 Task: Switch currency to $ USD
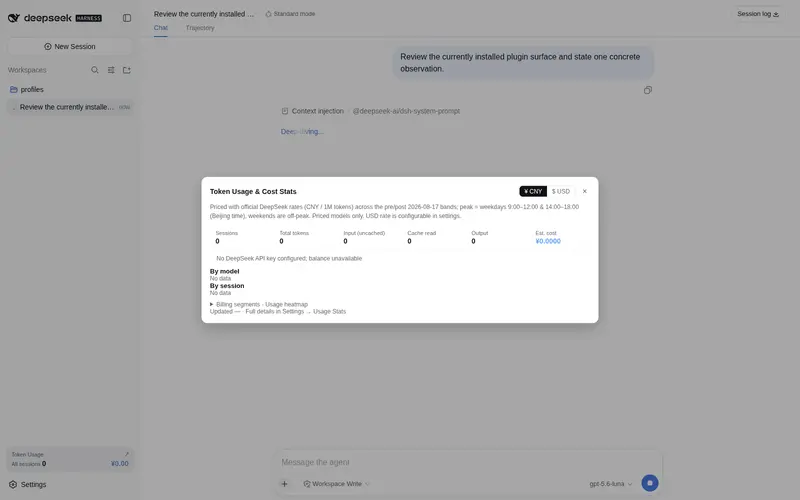pyautogui.click(x=561, y=191)
